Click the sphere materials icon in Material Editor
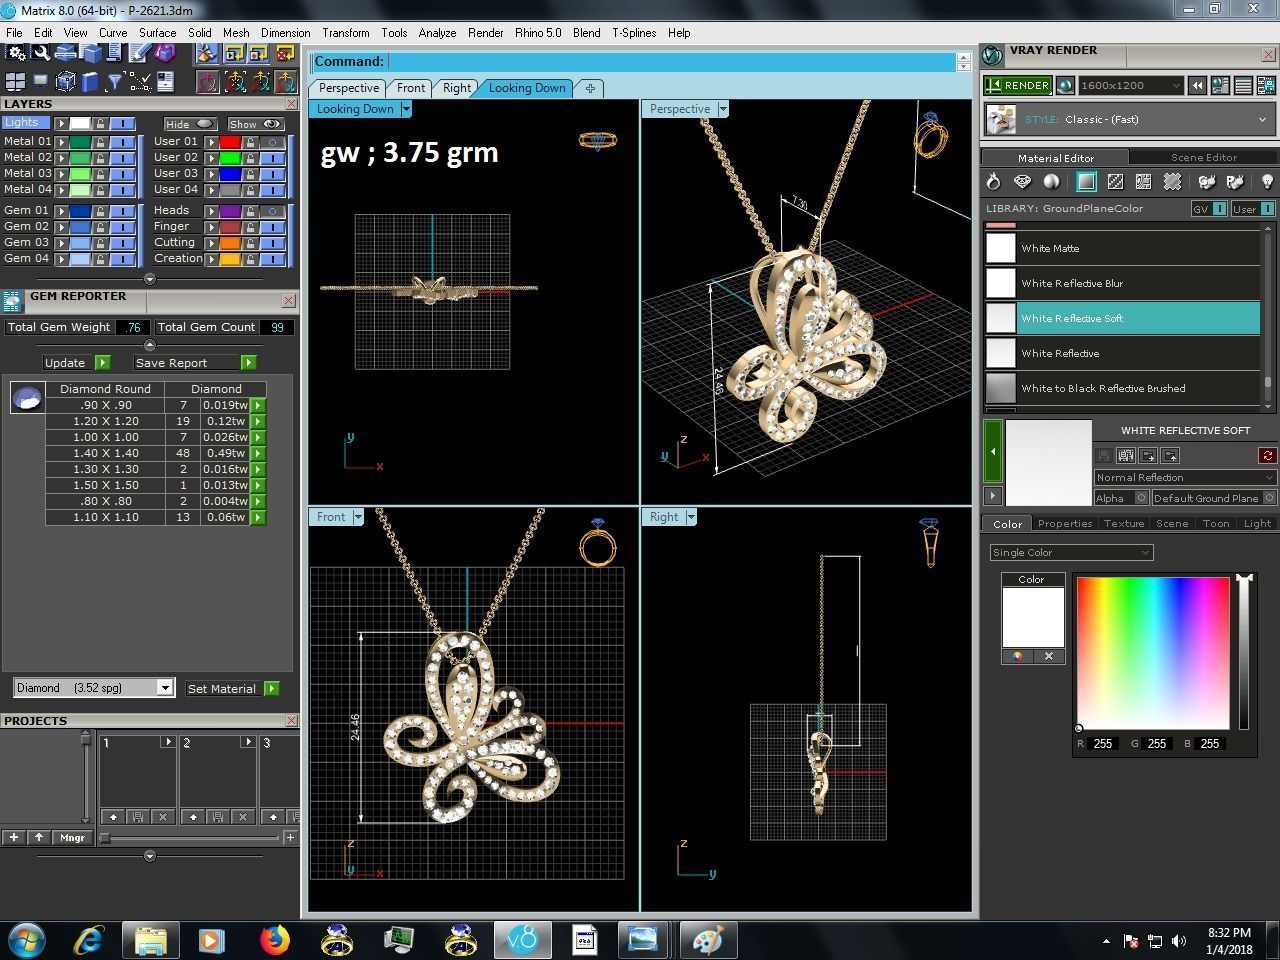 point(1051,181)
